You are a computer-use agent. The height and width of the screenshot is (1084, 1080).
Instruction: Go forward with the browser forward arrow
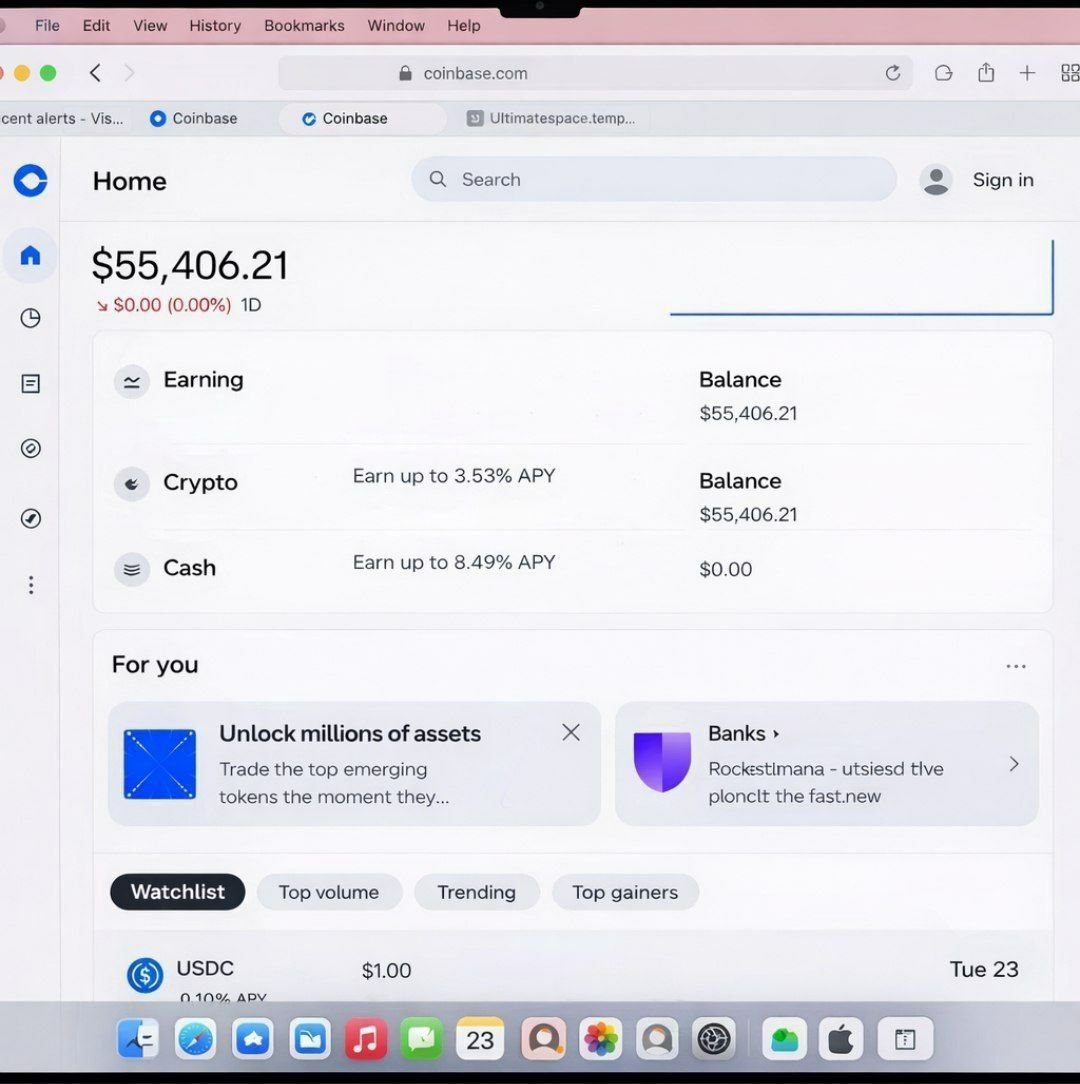[x=129, y=73]
